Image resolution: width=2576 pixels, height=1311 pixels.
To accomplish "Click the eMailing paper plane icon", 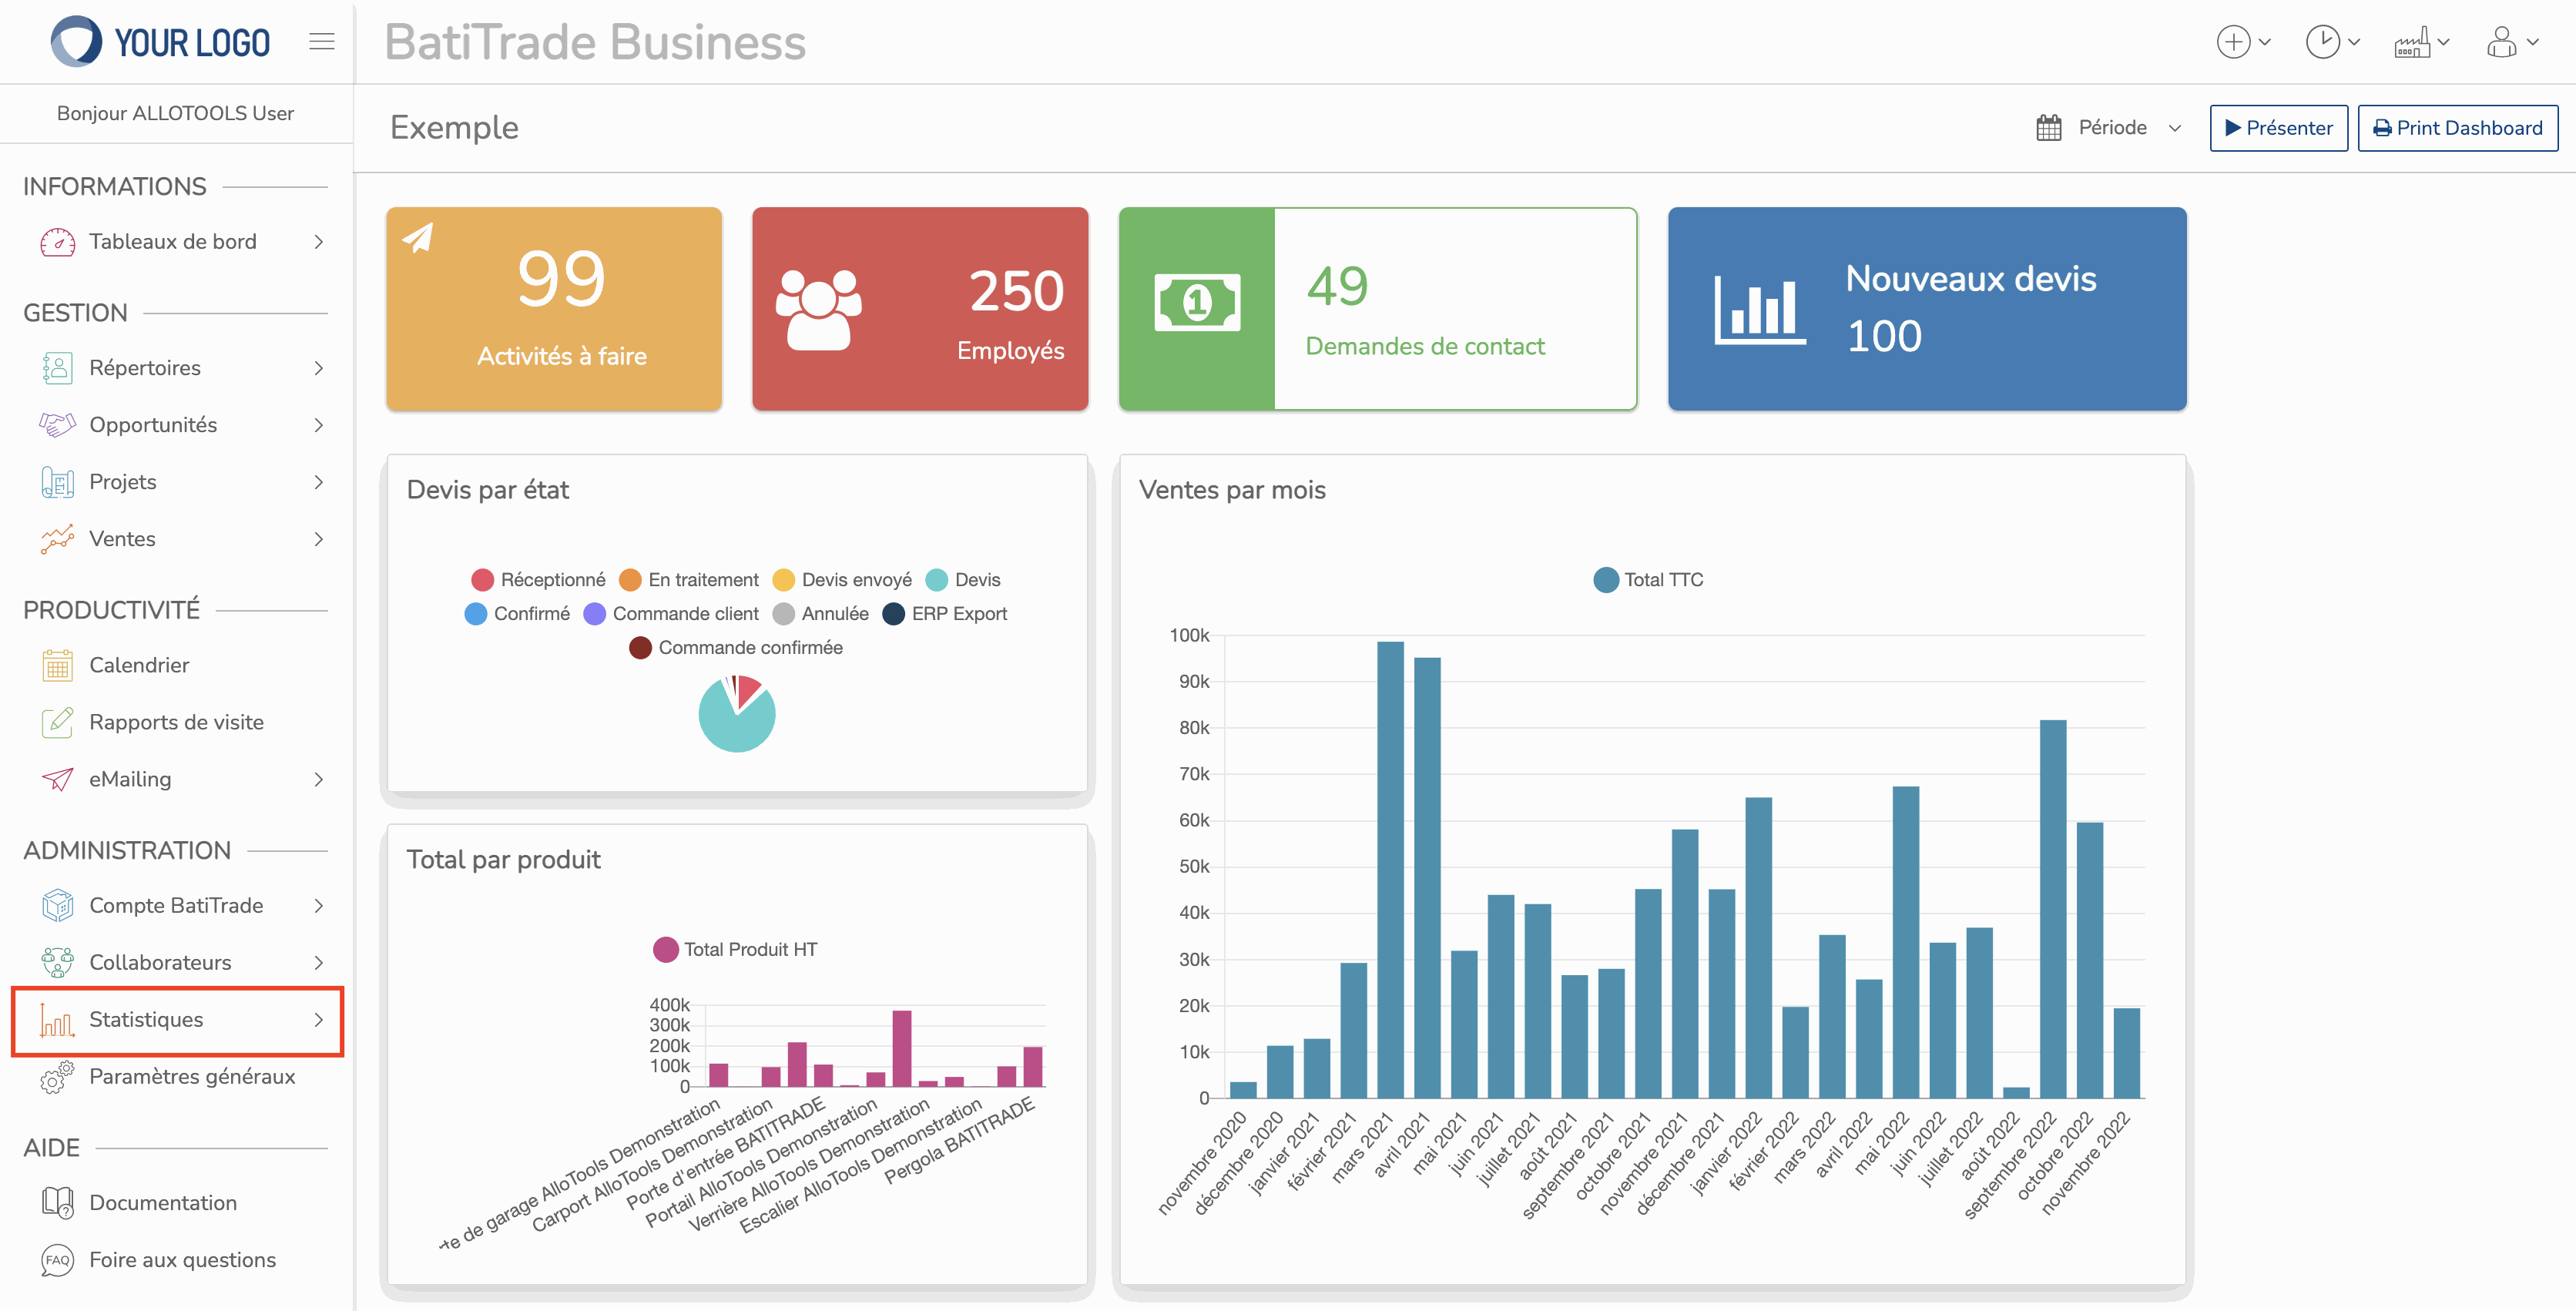I will click(57, 779).
